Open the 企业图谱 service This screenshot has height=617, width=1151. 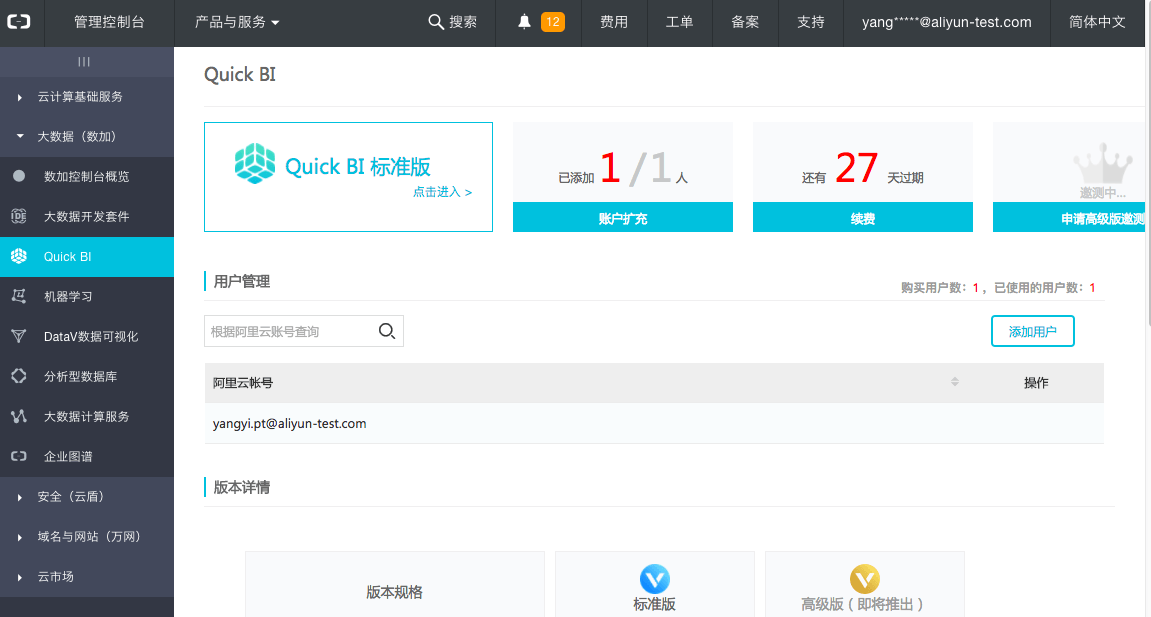86,457
